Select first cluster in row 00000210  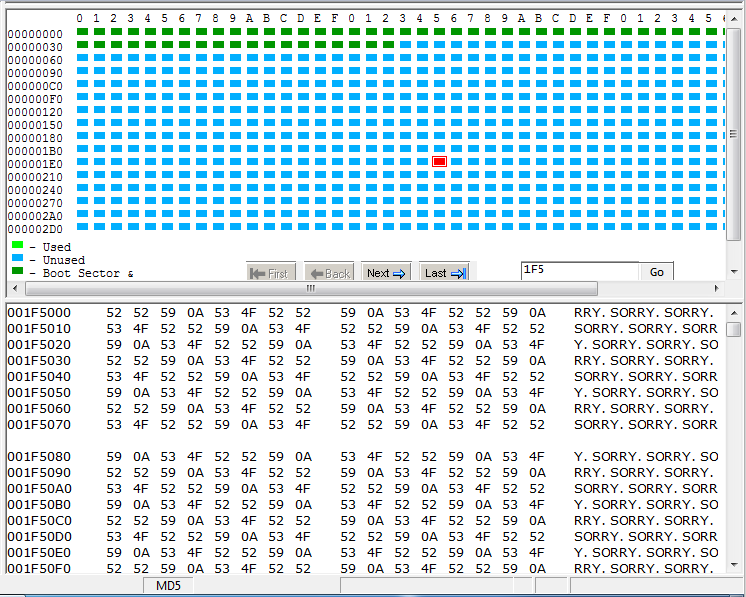coord(83,175)
